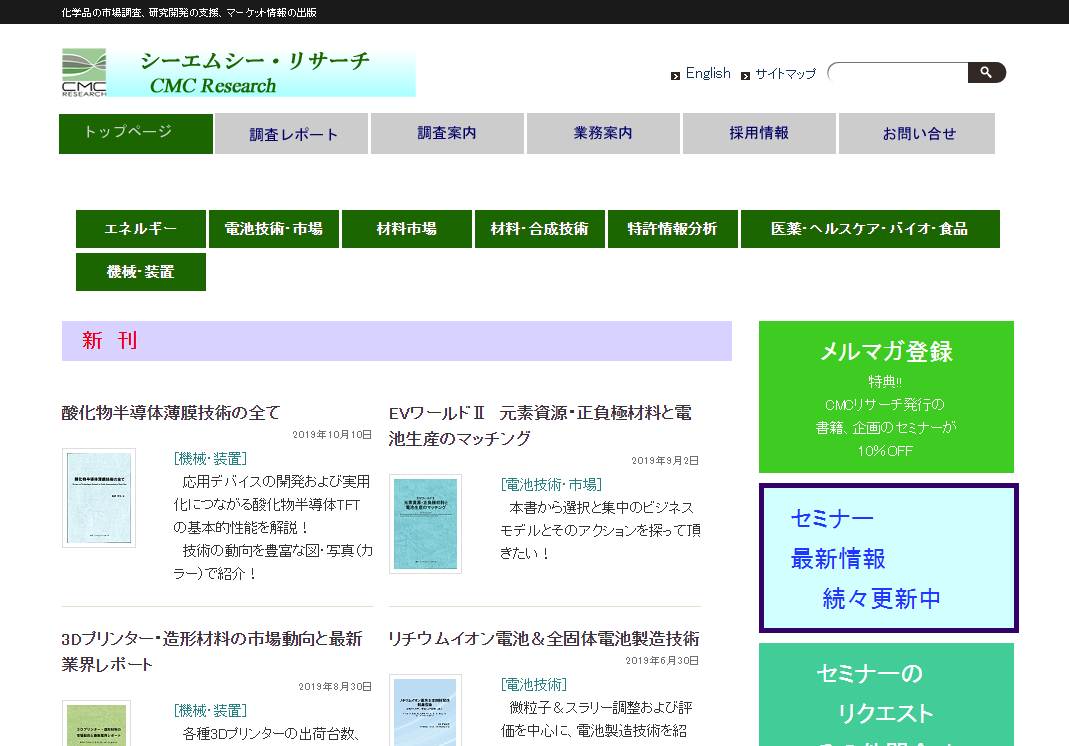The image size is (1069, 746).
Task: Open the 酸化物半導体薄膜技術の全て book cover thumbnail
Action: pos(99,498)
